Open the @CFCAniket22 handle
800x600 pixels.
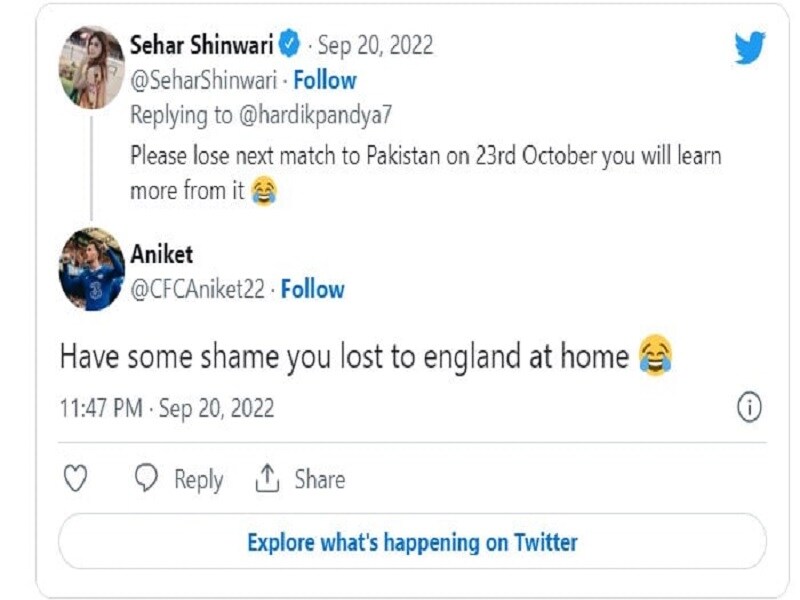197,289
